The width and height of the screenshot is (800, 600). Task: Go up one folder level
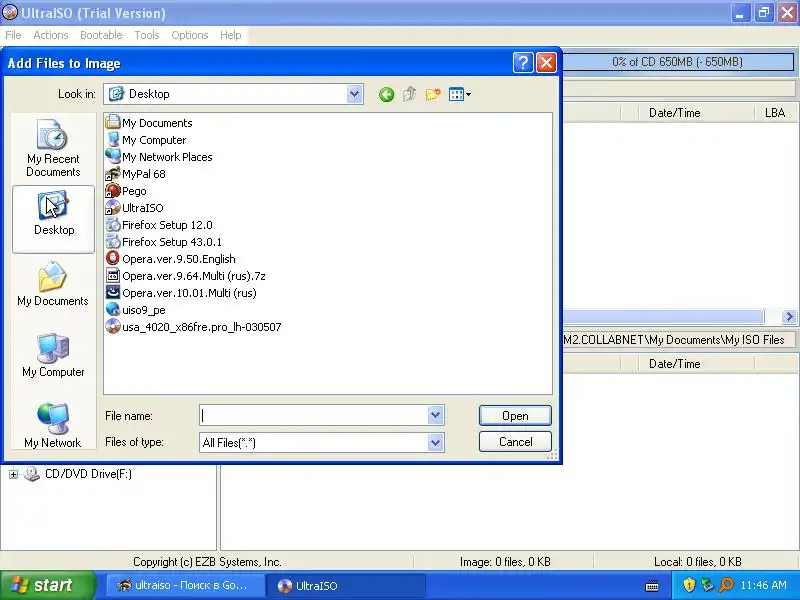pos(409,94)
